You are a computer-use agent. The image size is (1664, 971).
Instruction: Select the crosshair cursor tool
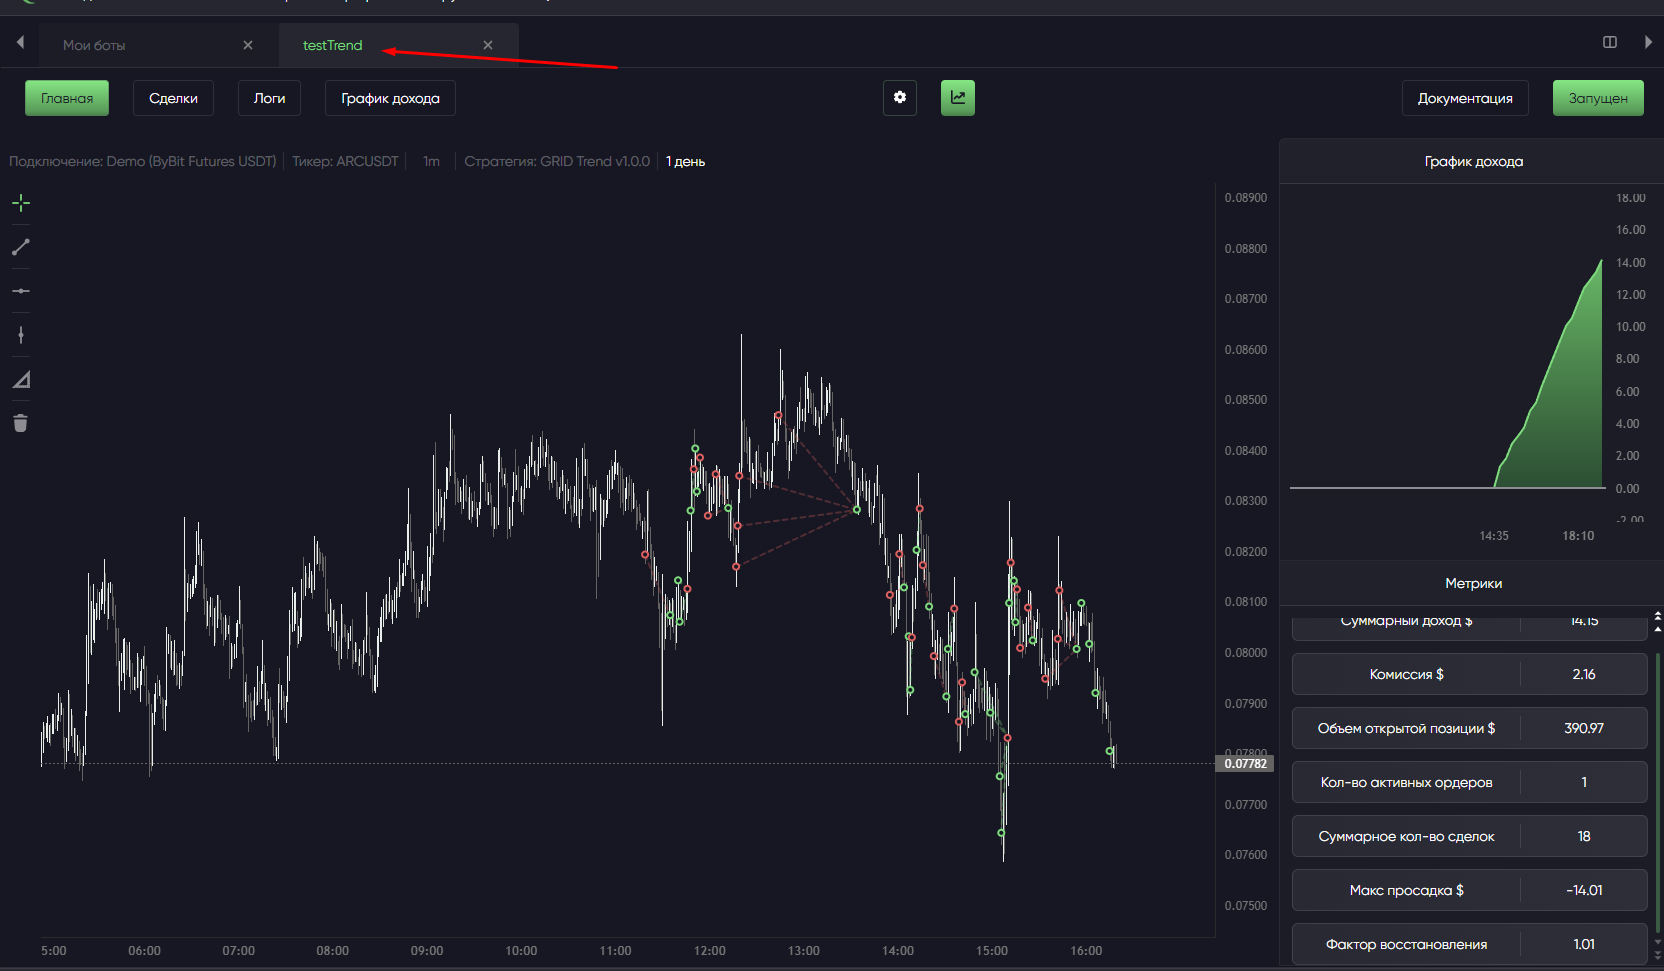point(21,203)
